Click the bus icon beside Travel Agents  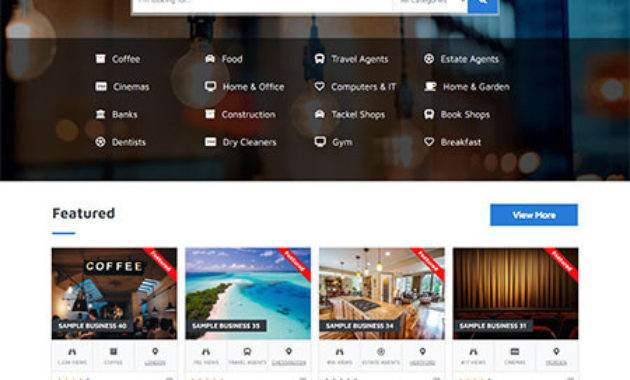pos(319,59)
